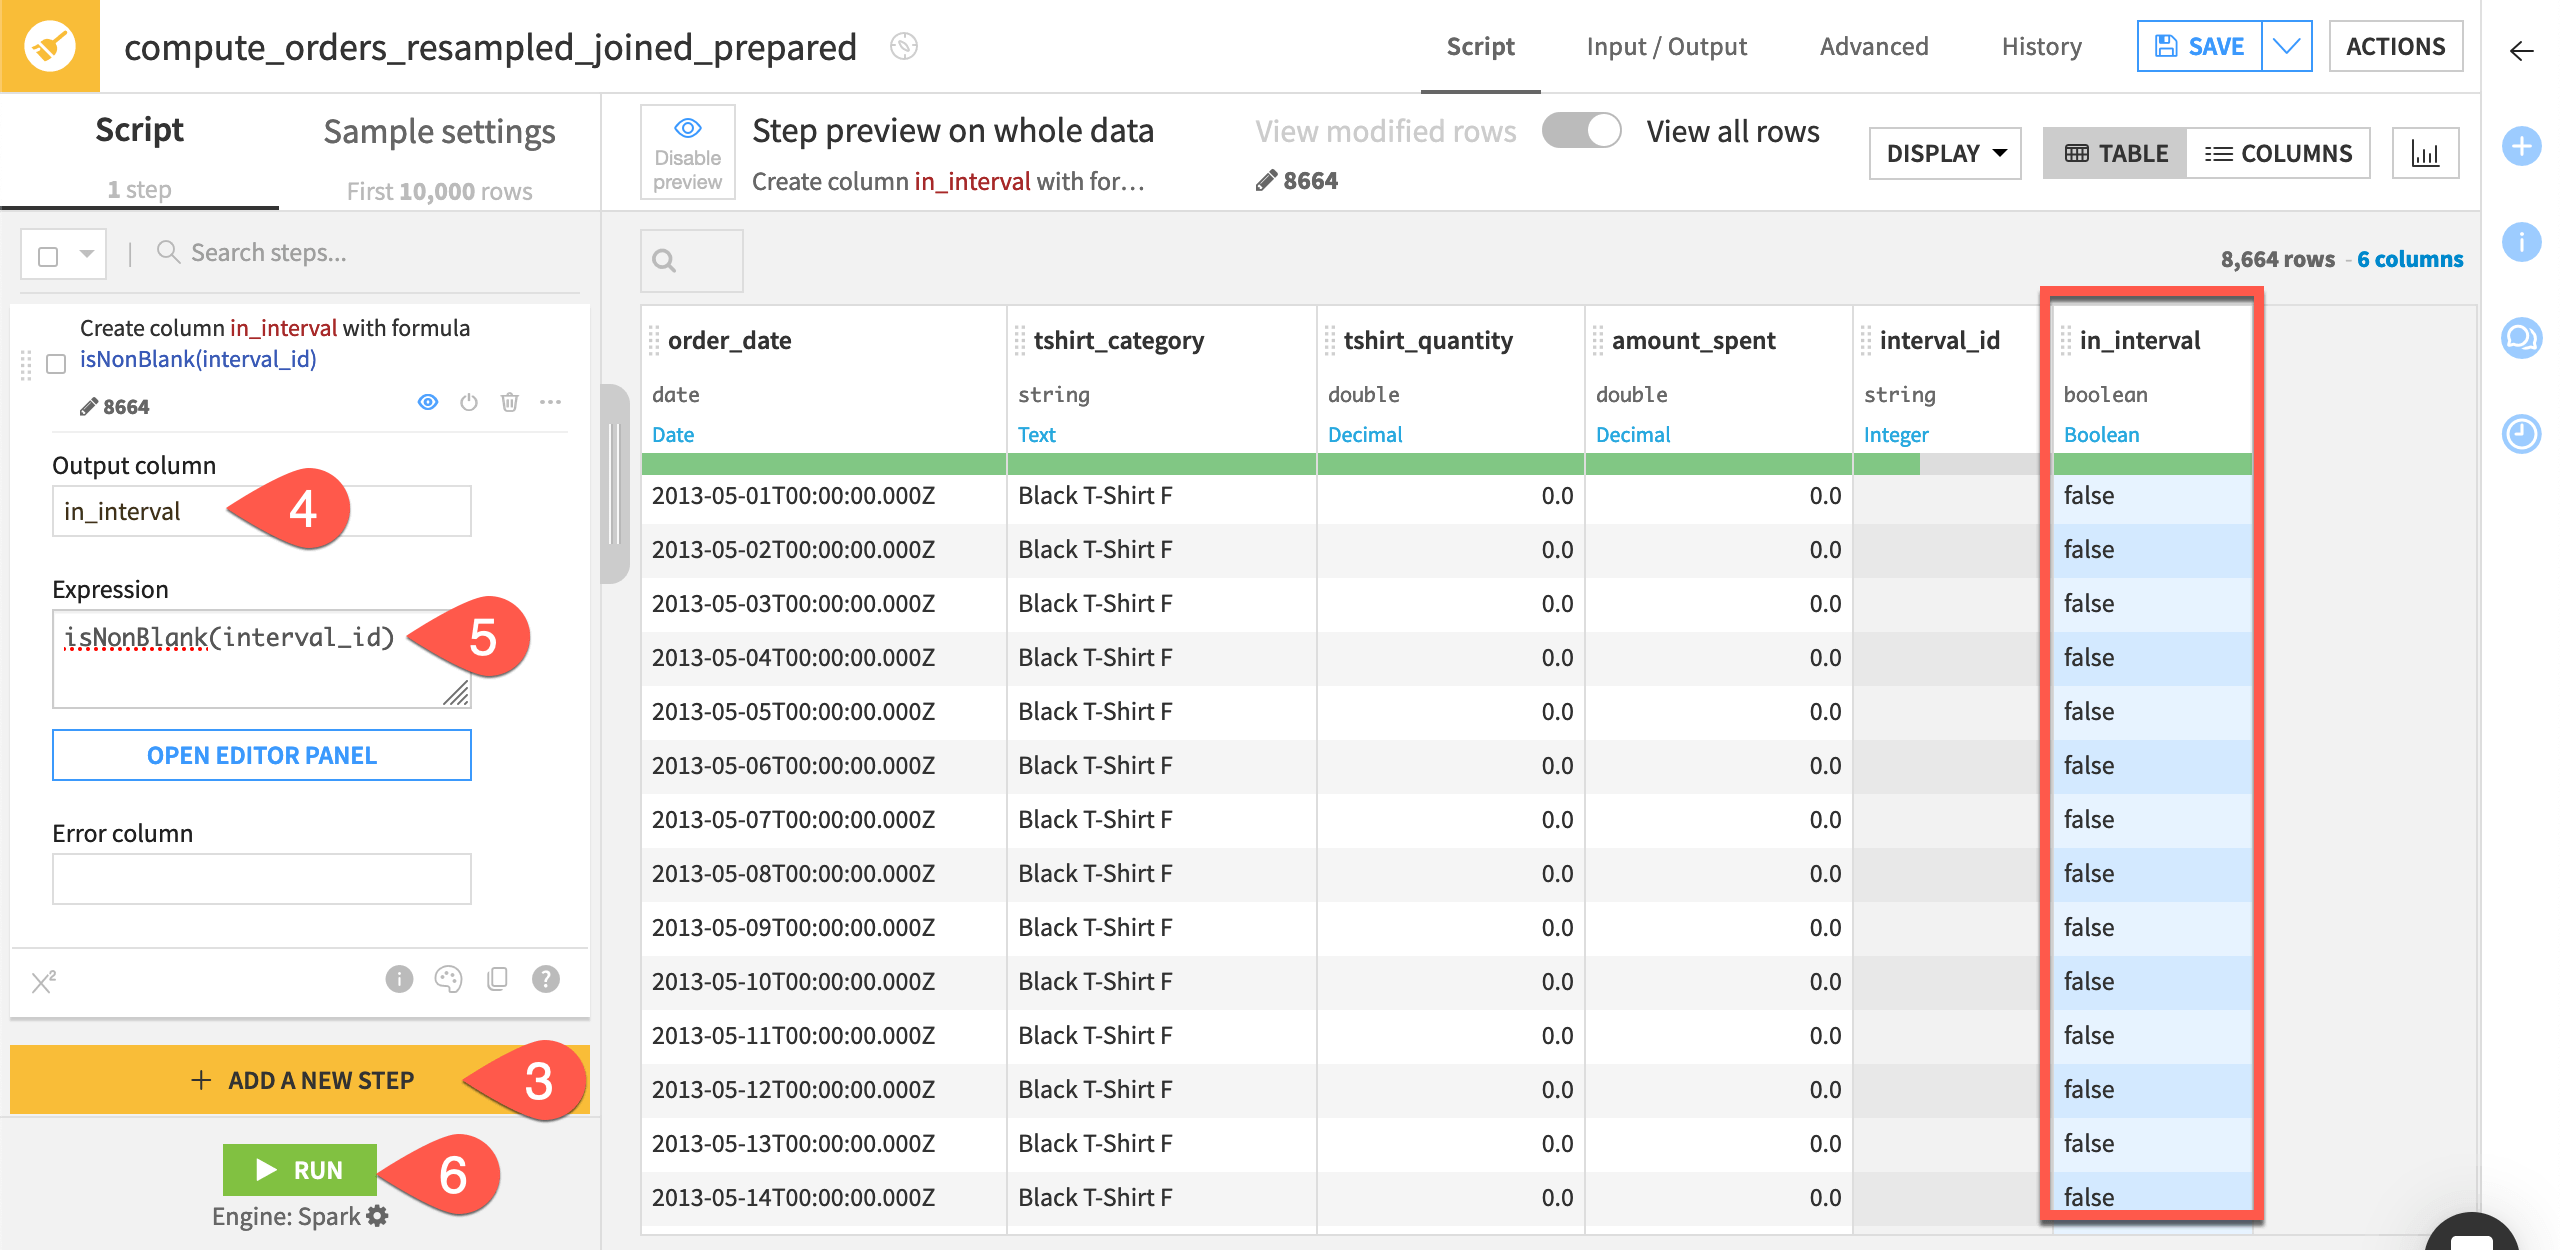Click the green RUN button
This screenshot has width=2560, height=1250.
[x=300, y=1170]
